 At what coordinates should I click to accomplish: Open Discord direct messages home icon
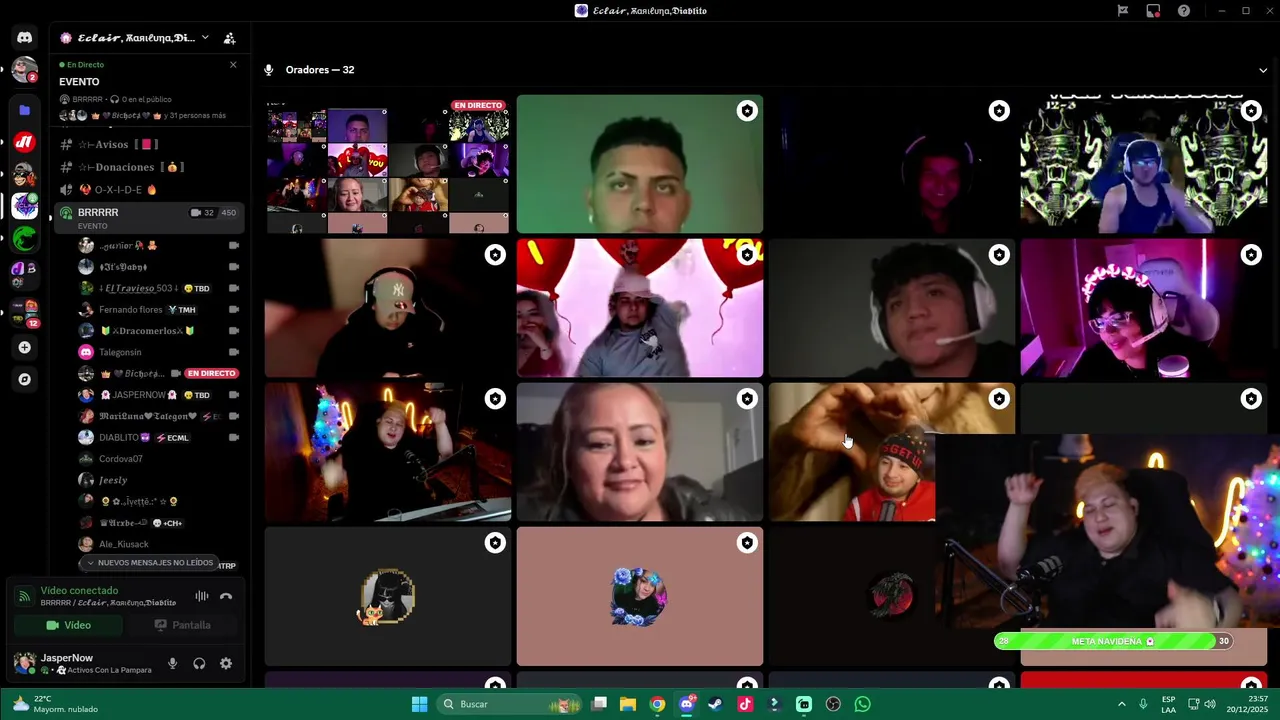click(x=25, y=37)
